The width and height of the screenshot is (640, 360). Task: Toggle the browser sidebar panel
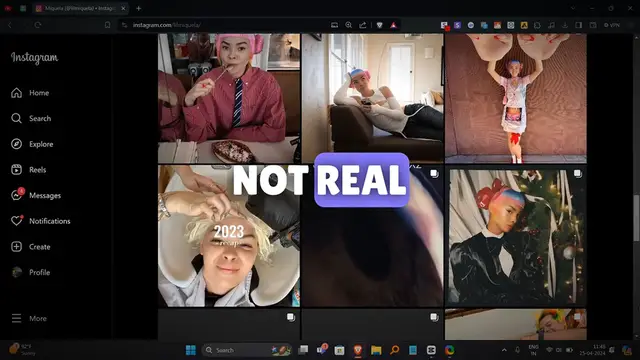579,25
